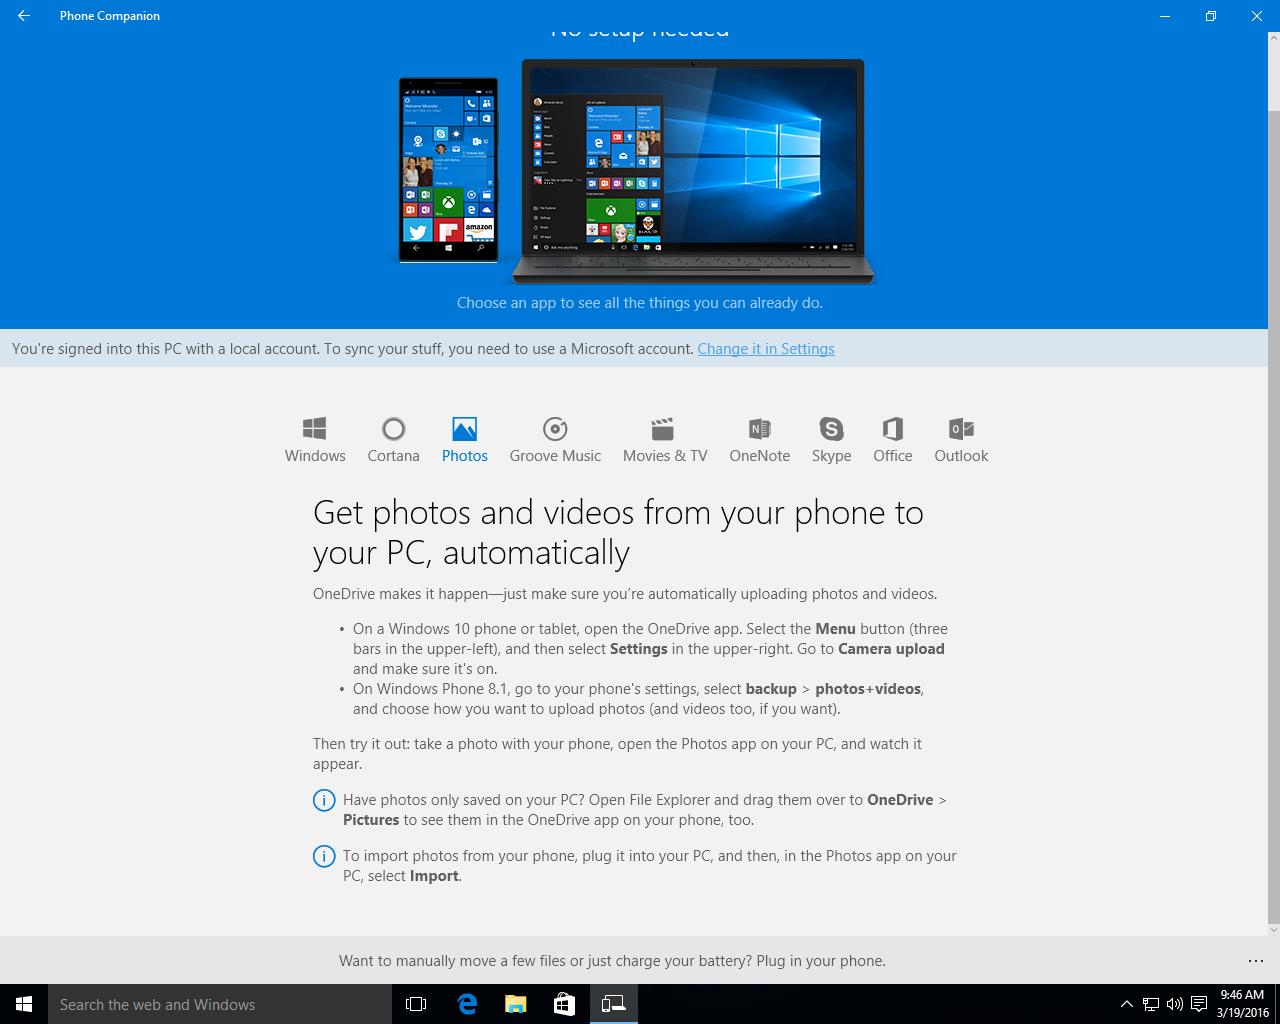Open the Movies & TV clapperboard icon
Image resolution: width=1280 pixels, height=1024 pixels.
pos(662,429)
